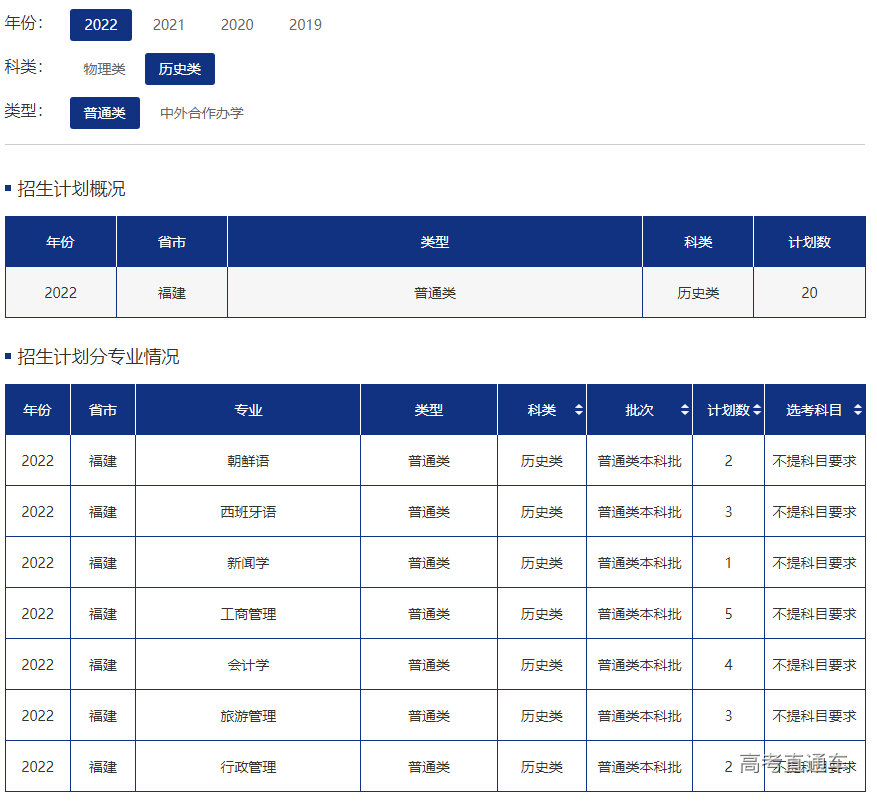Click the 招生计划概况 section heading
The width and height of the screenshot is (877, 803).
point(71,188)
